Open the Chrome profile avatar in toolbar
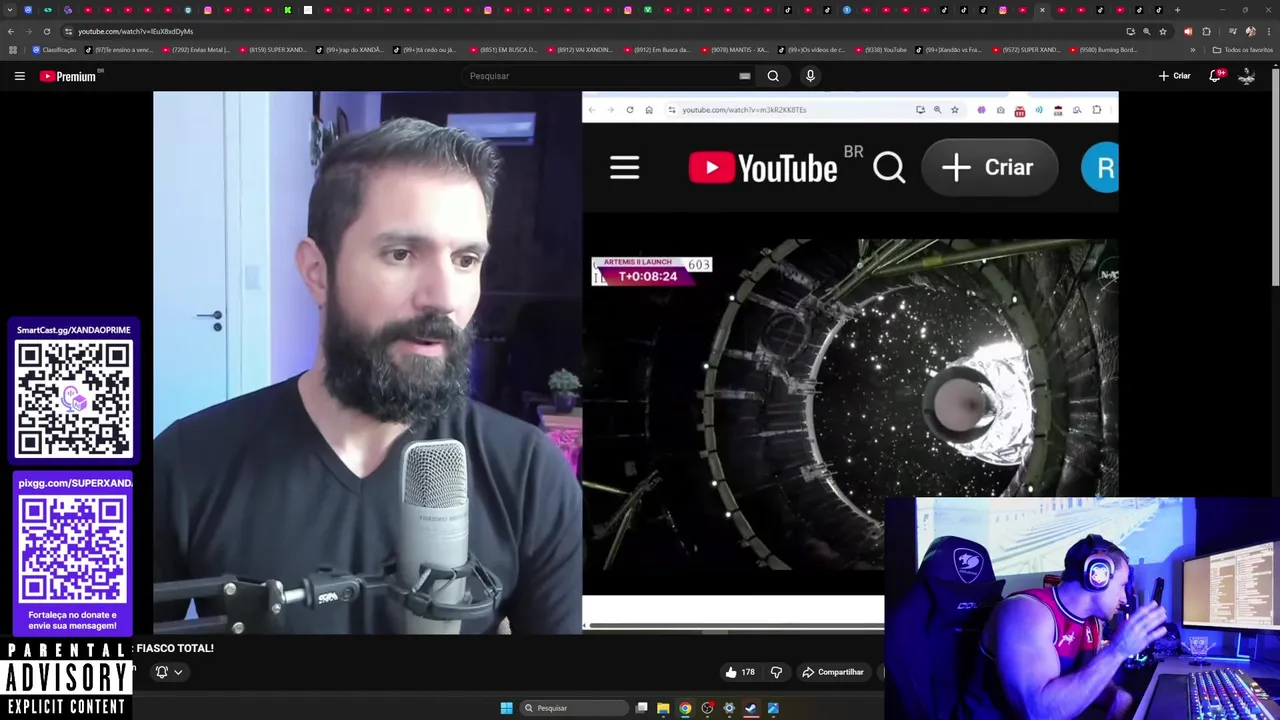 point(1250,31)
